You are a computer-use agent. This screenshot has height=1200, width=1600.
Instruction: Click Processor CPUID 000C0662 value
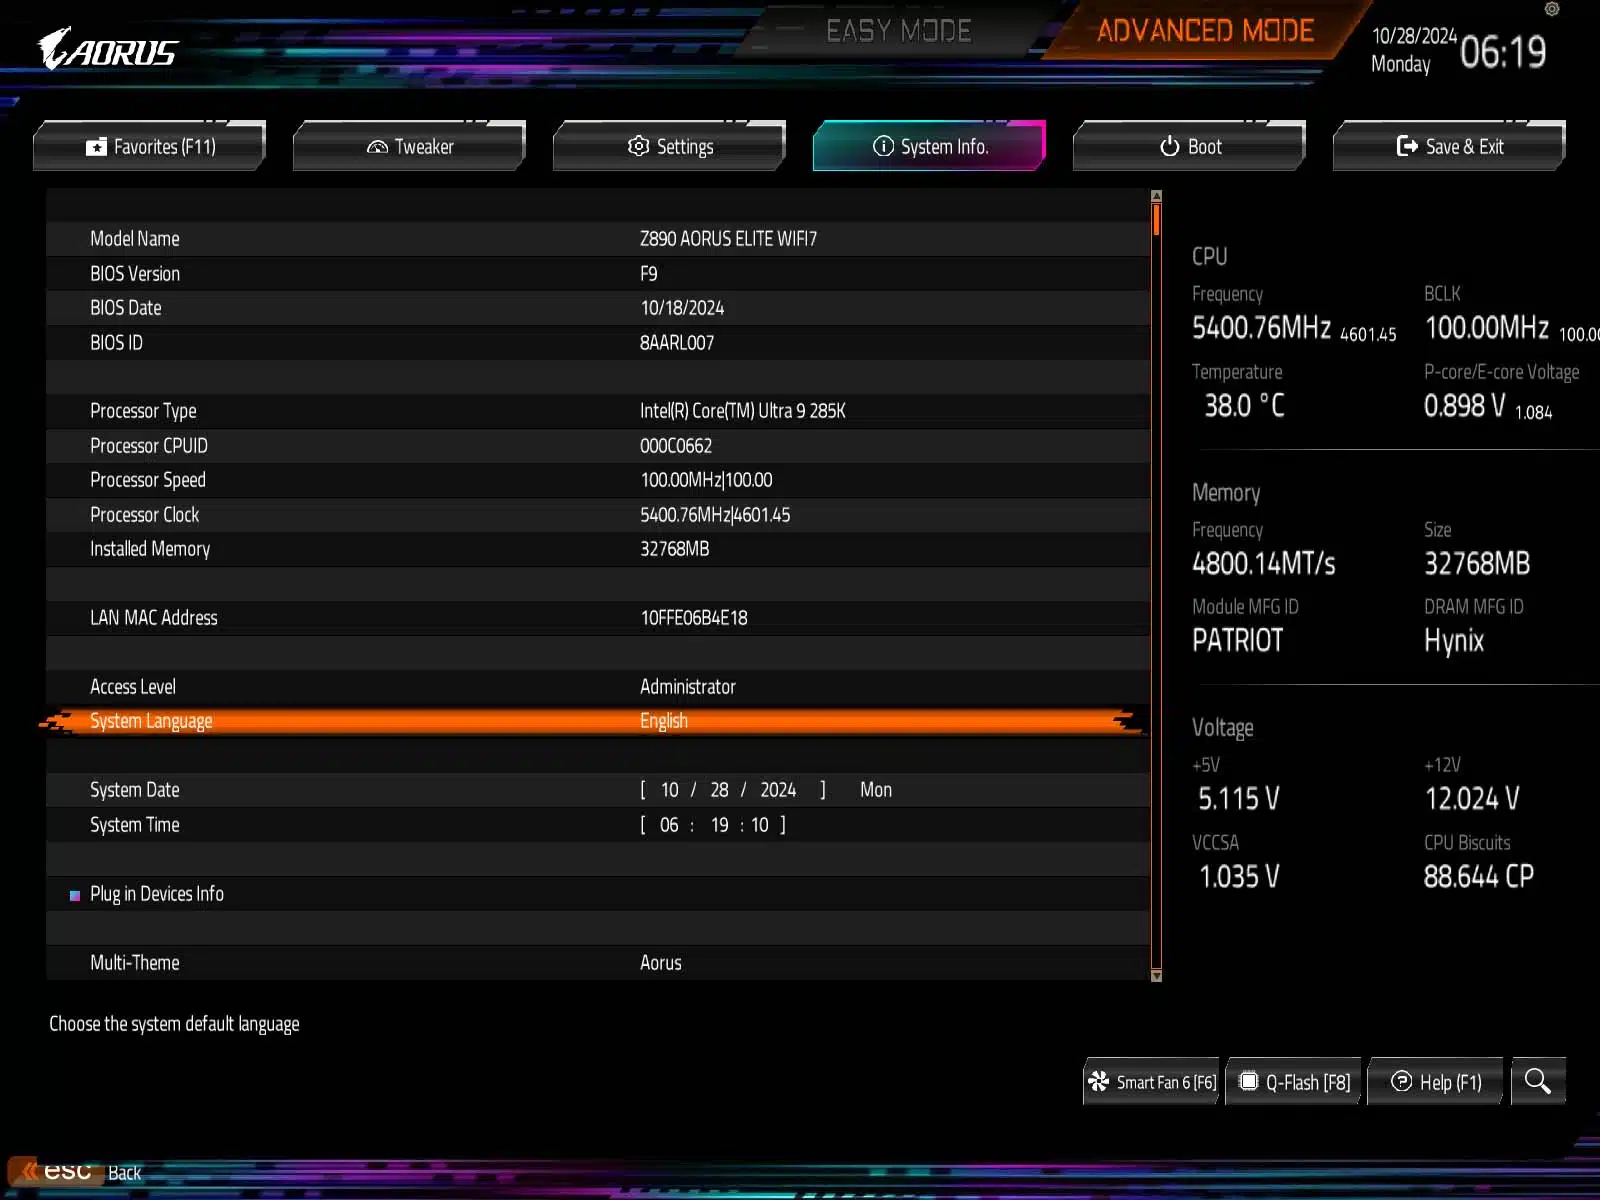[676, 446]
